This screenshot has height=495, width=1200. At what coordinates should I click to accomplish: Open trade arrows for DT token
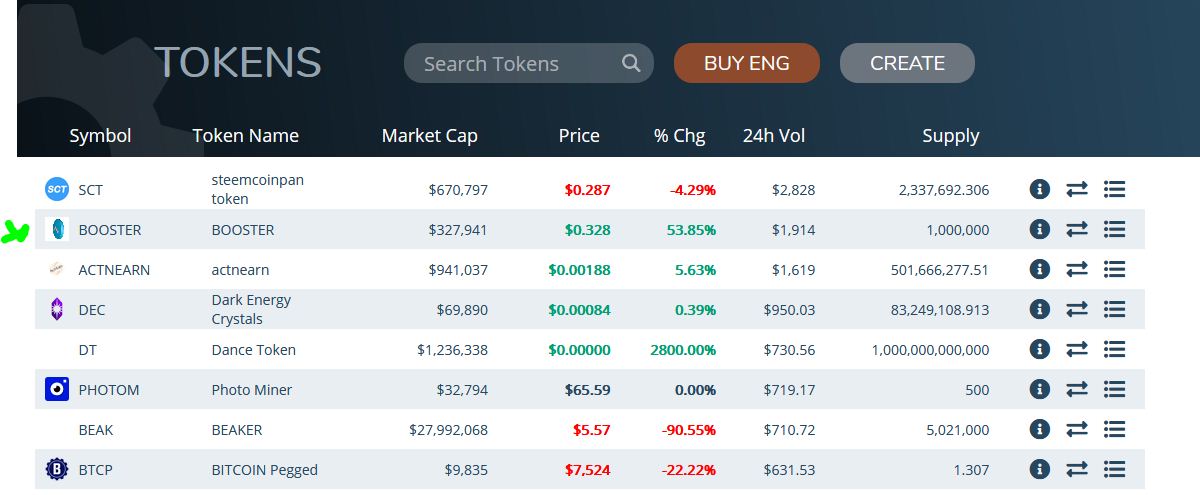coord(1077,349)
